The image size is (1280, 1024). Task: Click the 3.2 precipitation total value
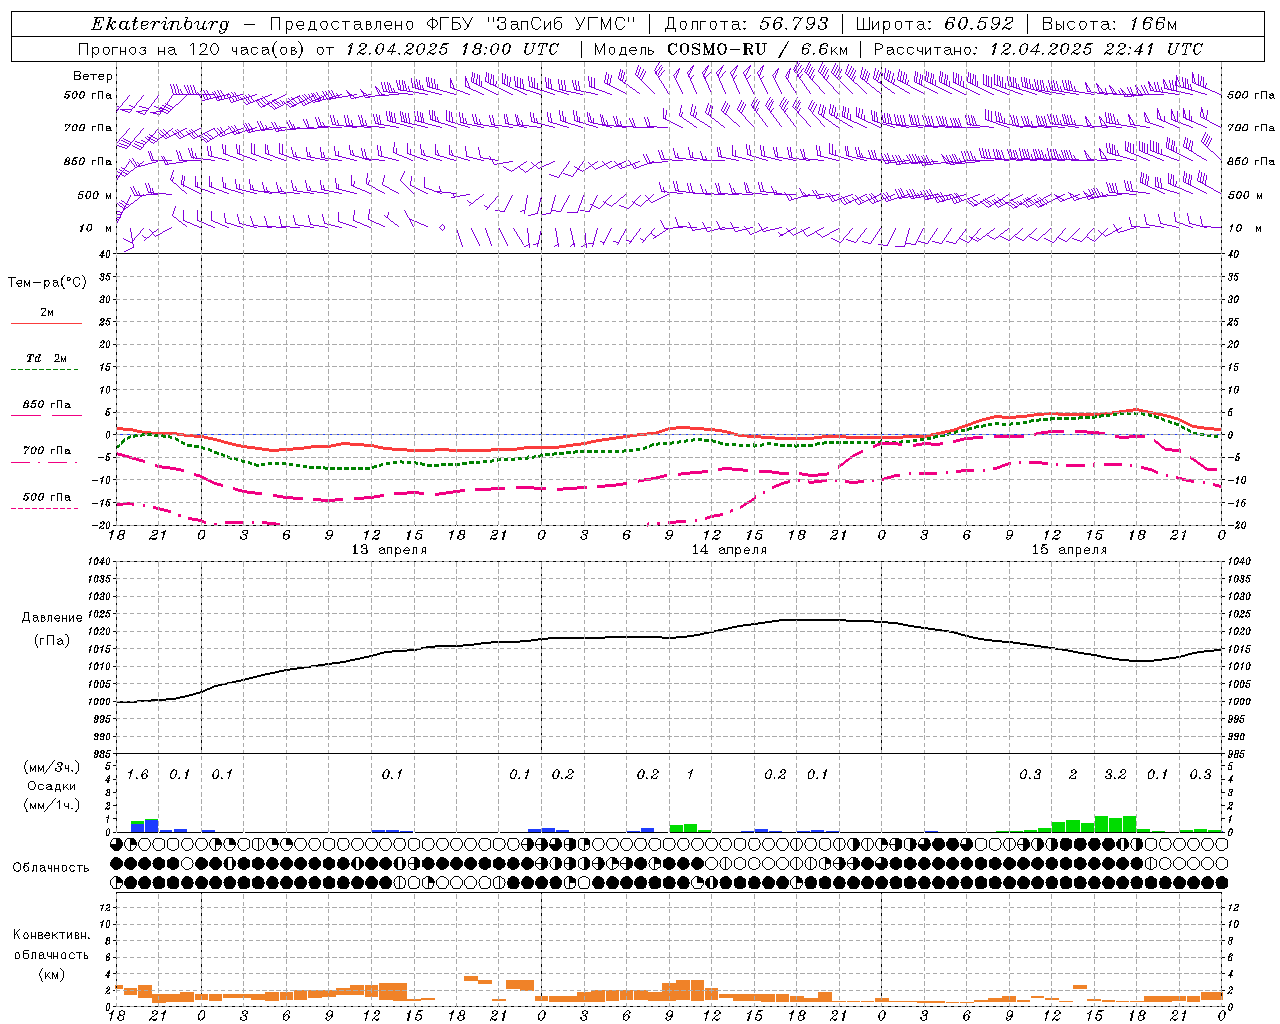click(x=1116, y=775)
